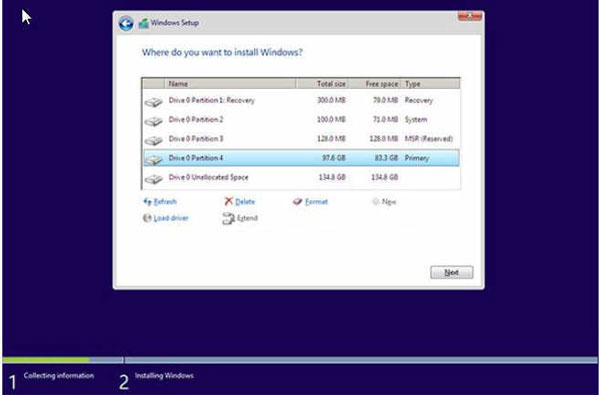Click drive icon for Unallocated Space

tap(153, 178)
